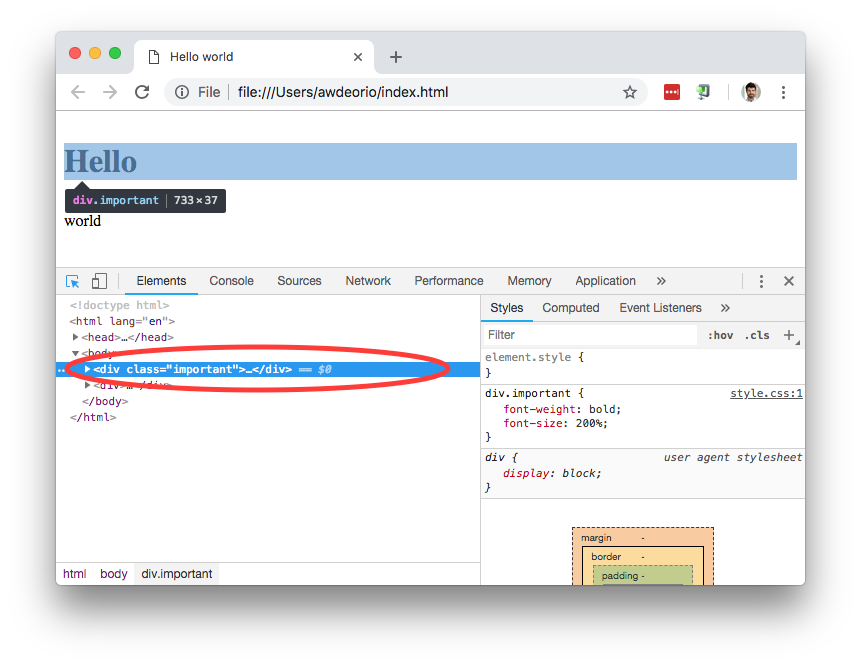Click the user profile avatar
Screen dimensions: 861x665
point(750,92)
